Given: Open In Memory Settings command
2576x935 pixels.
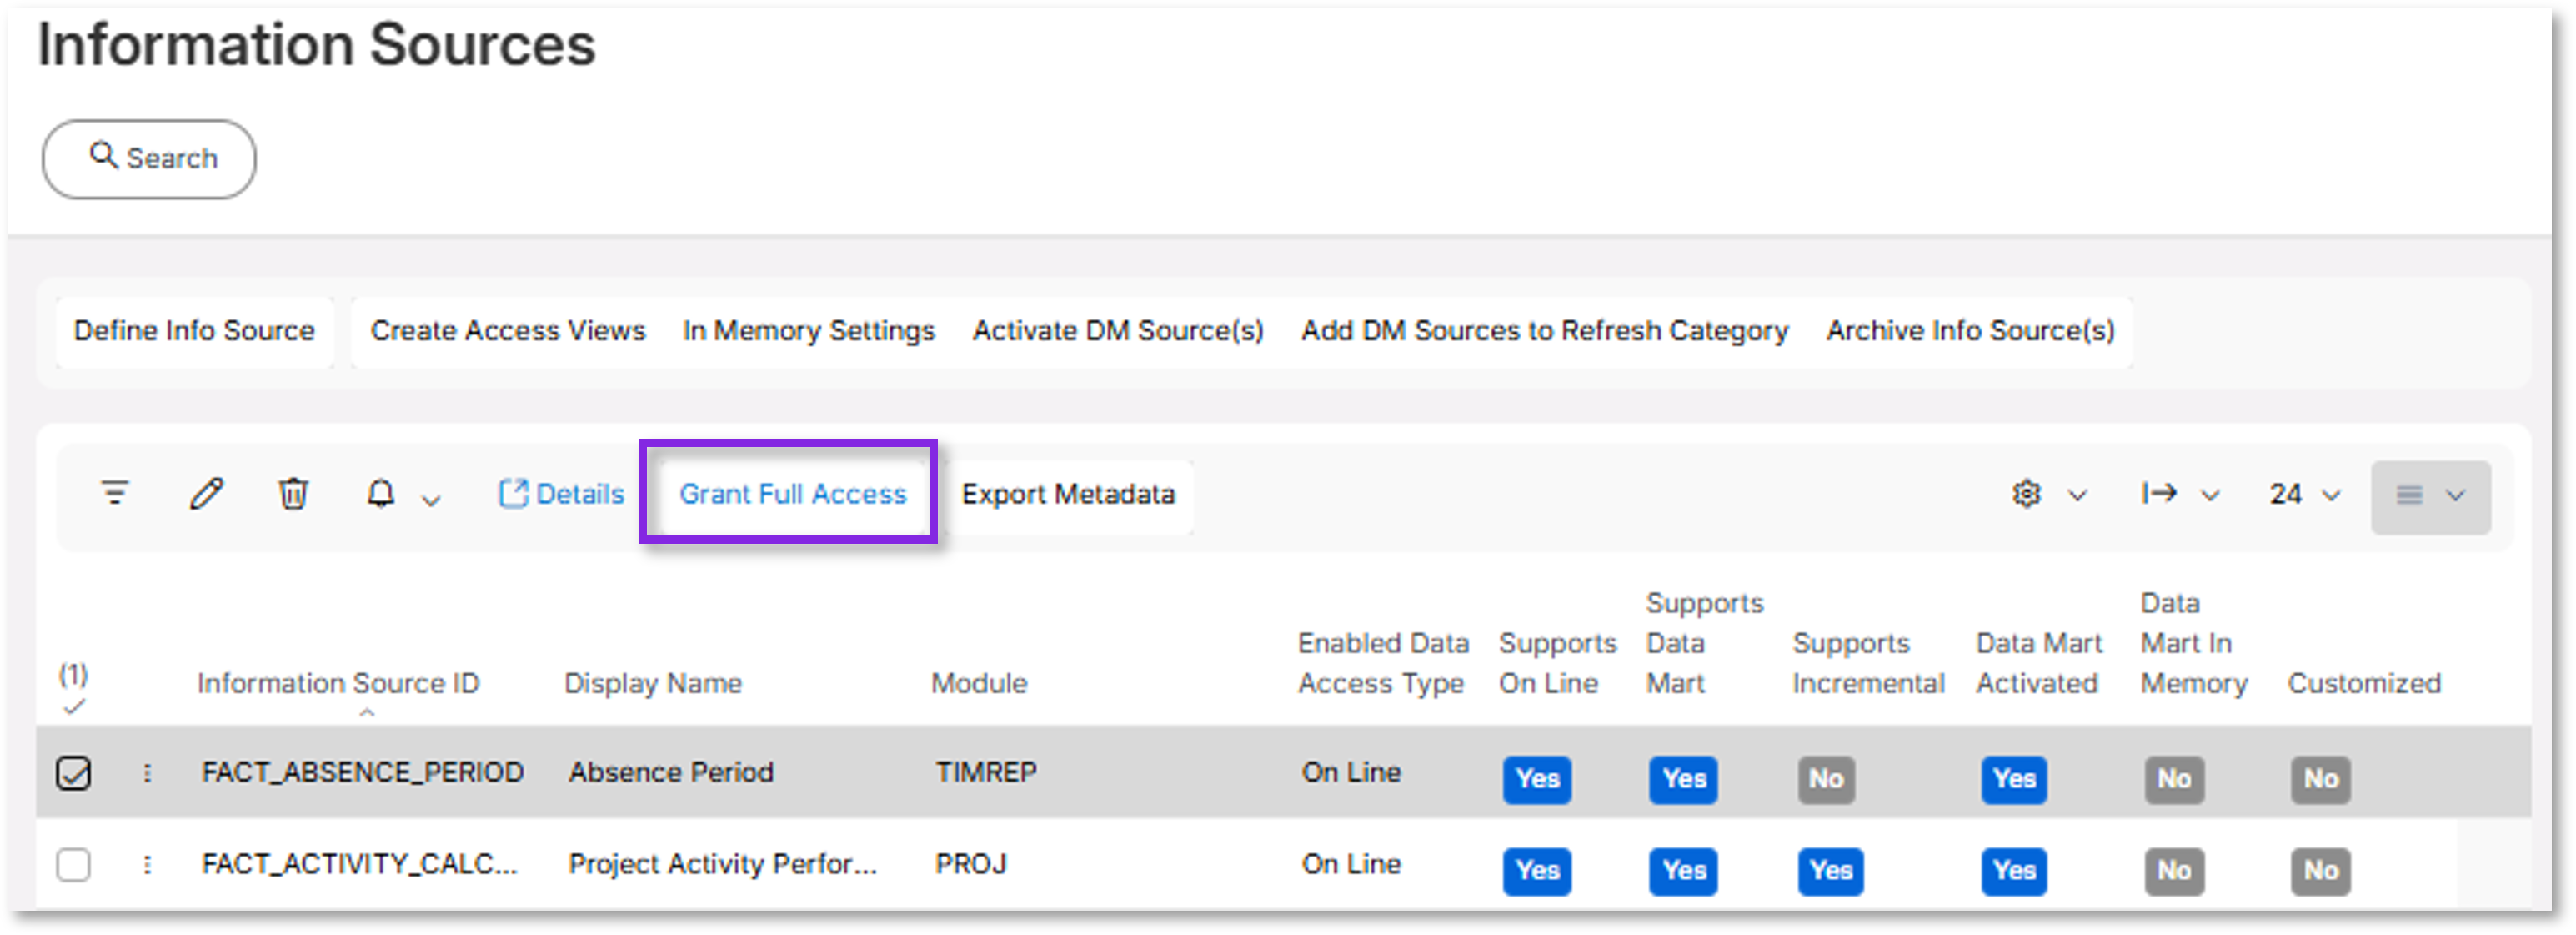Looking at the screenshot, I should pos(808,331).
